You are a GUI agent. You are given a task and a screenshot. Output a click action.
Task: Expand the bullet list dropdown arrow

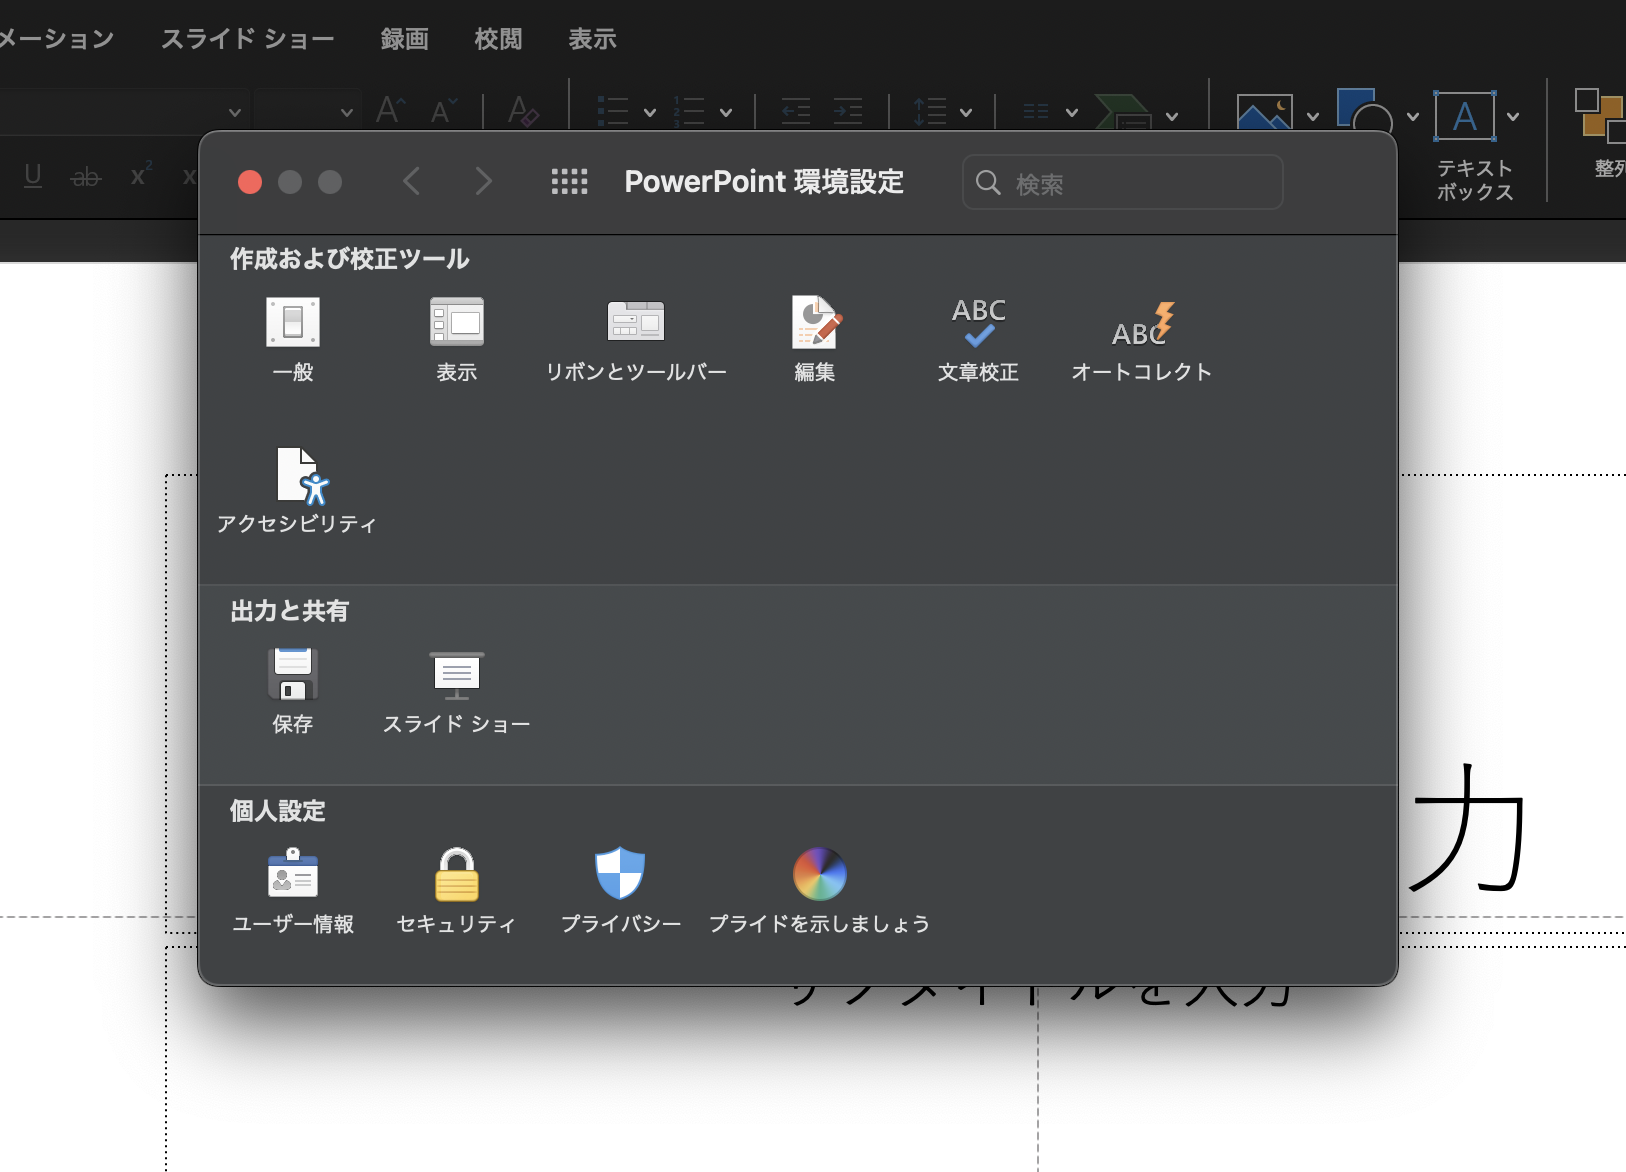click(650, 113)
